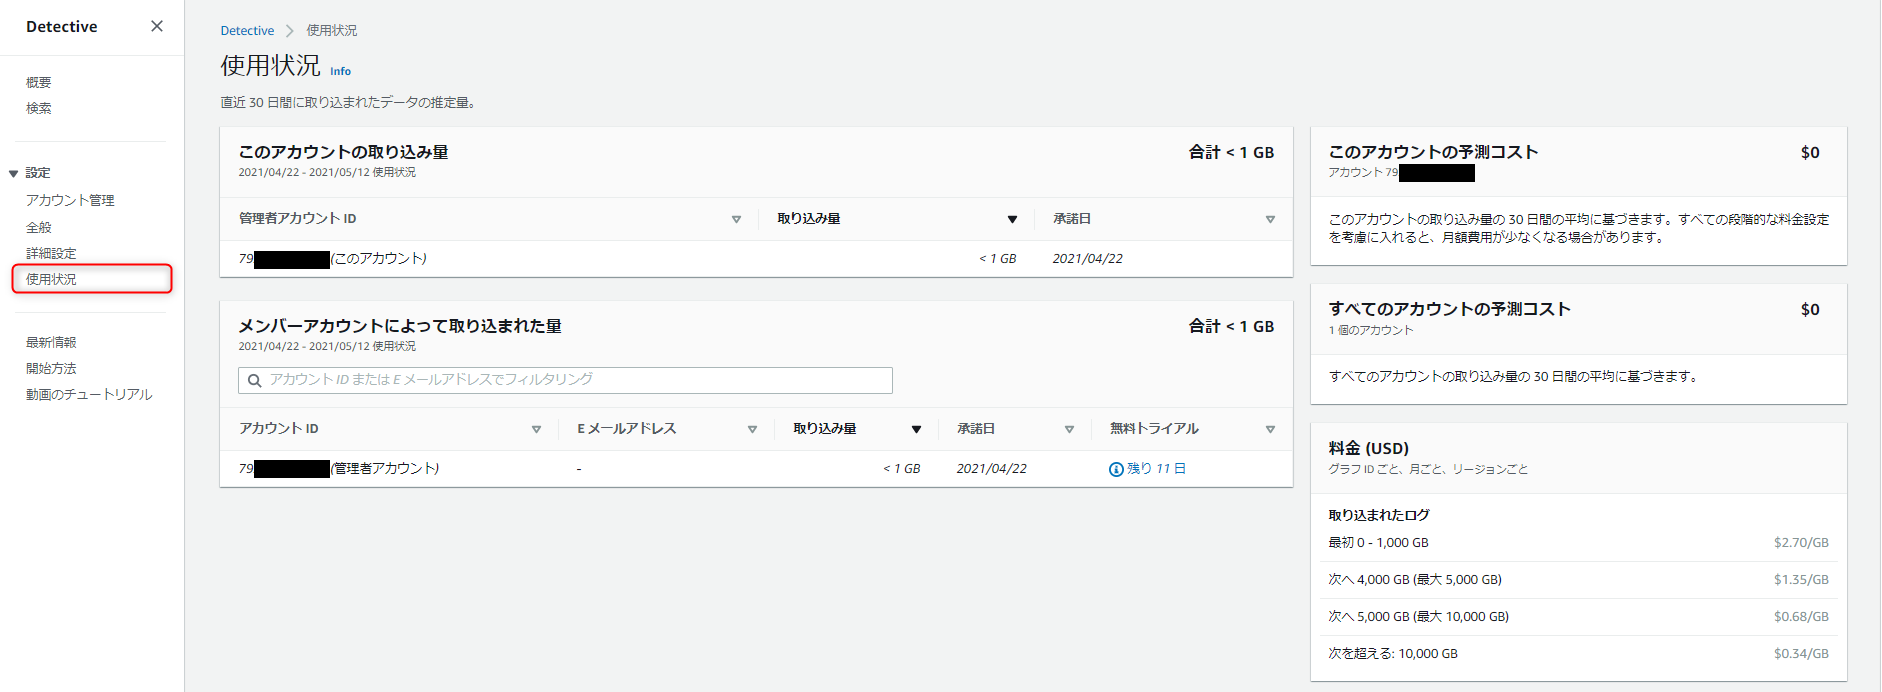Sort member accounts by アカウント ID
The height and width of the screenshot is (692, 1882).
coord(536,429)
